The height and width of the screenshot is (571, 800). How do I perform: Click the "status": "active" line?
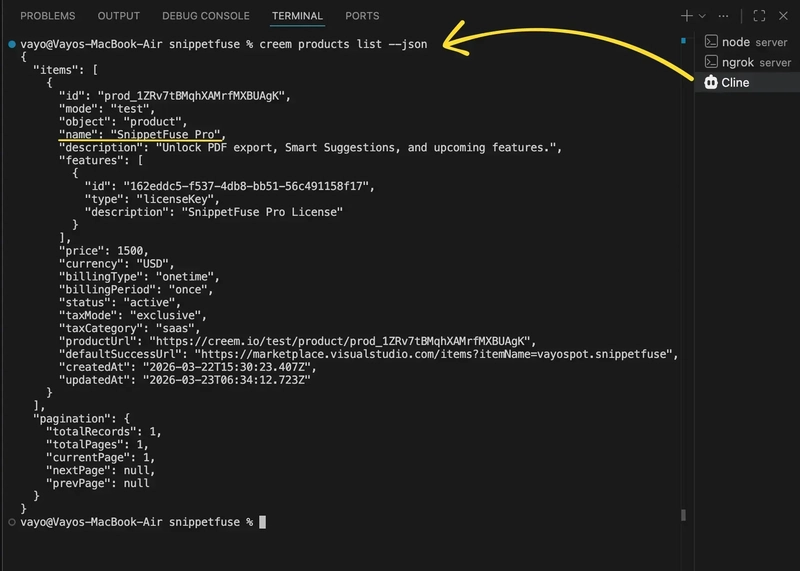point(119,303)
